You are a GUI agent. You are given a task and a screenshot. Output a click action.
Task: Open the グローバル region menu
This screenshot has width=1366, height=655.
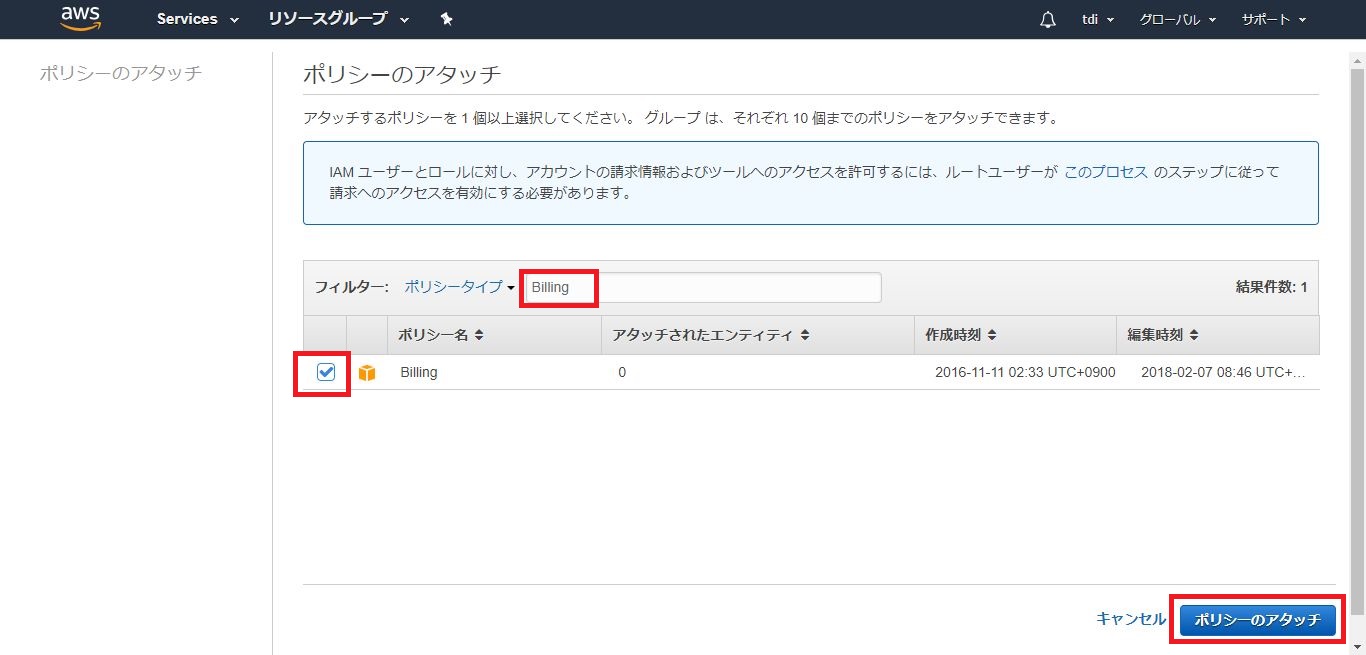pyautogui.click(x=1177, y=19)
